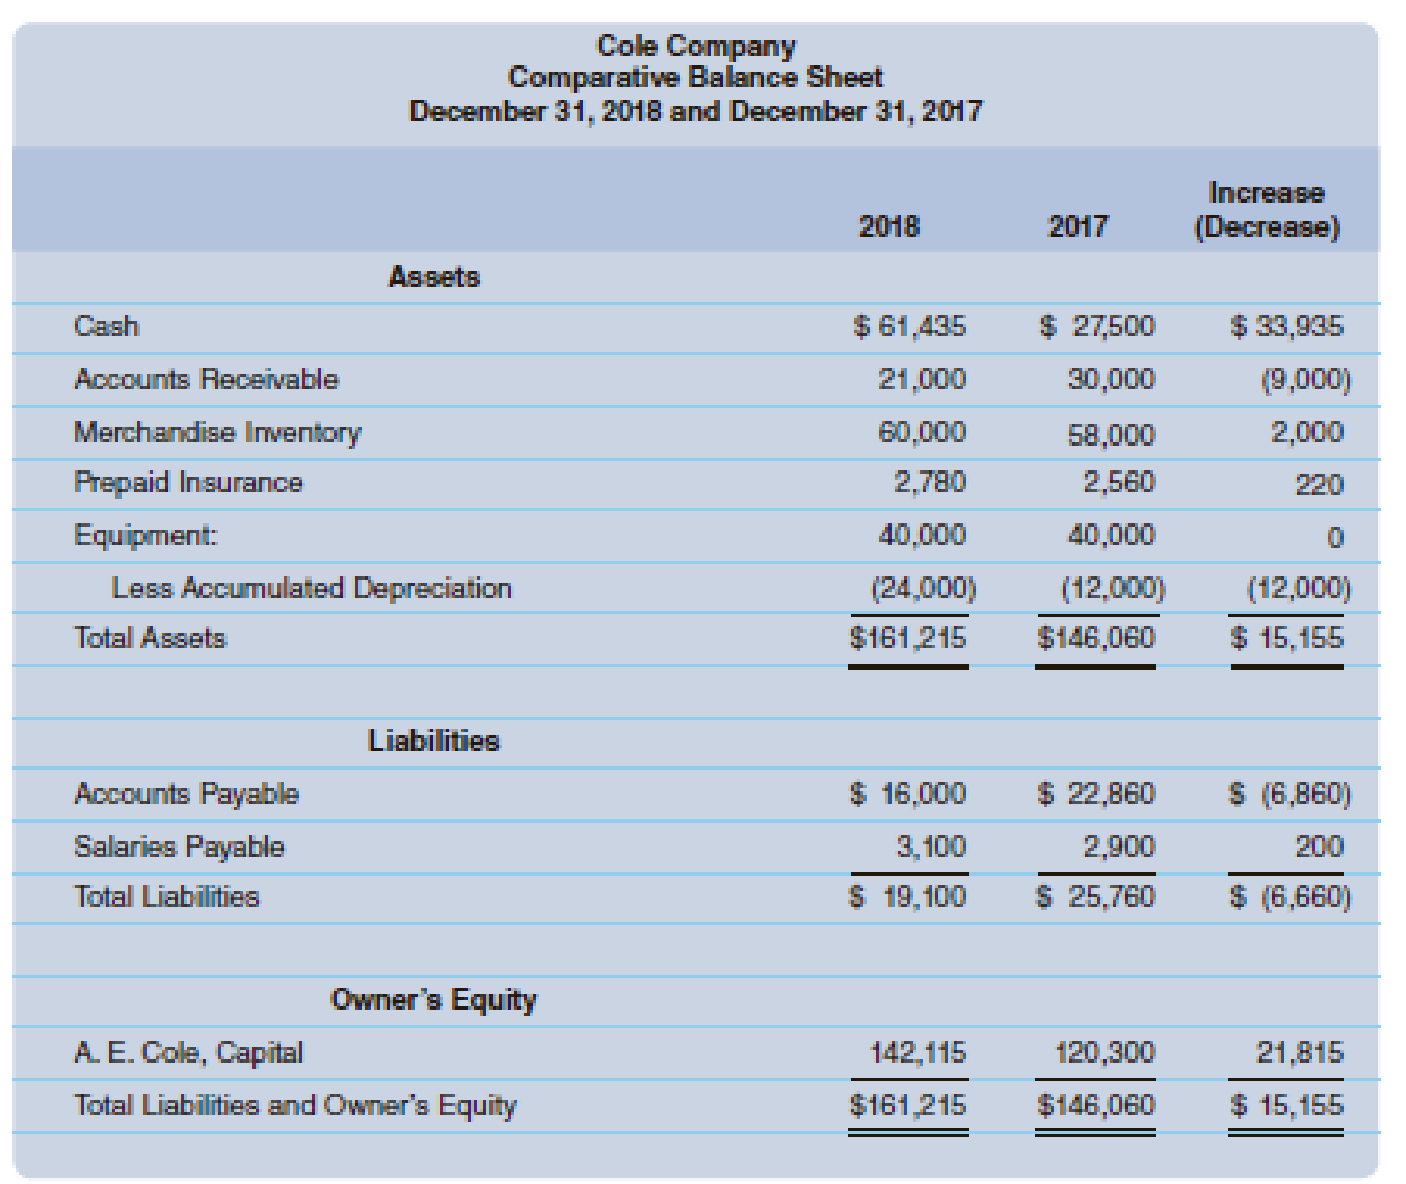Click Total Liabilities 2018 value '$ 19,100'
The height and width of the screenshot is (1184, 1406).
(x=908, y=897)
